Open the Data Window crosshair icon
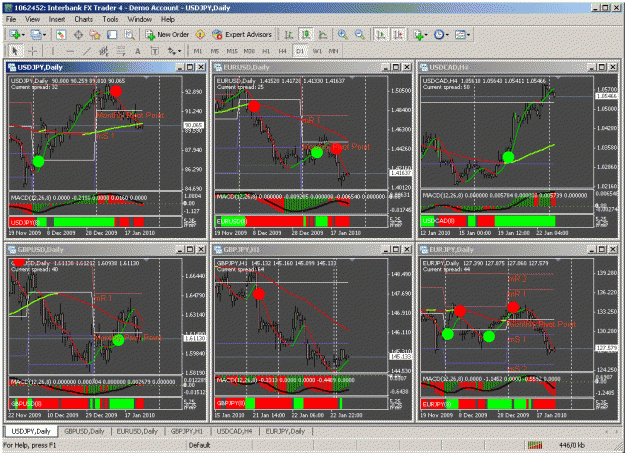Image resolution: width=625 pixels, height=453 pixels. [x=78, y=35]
